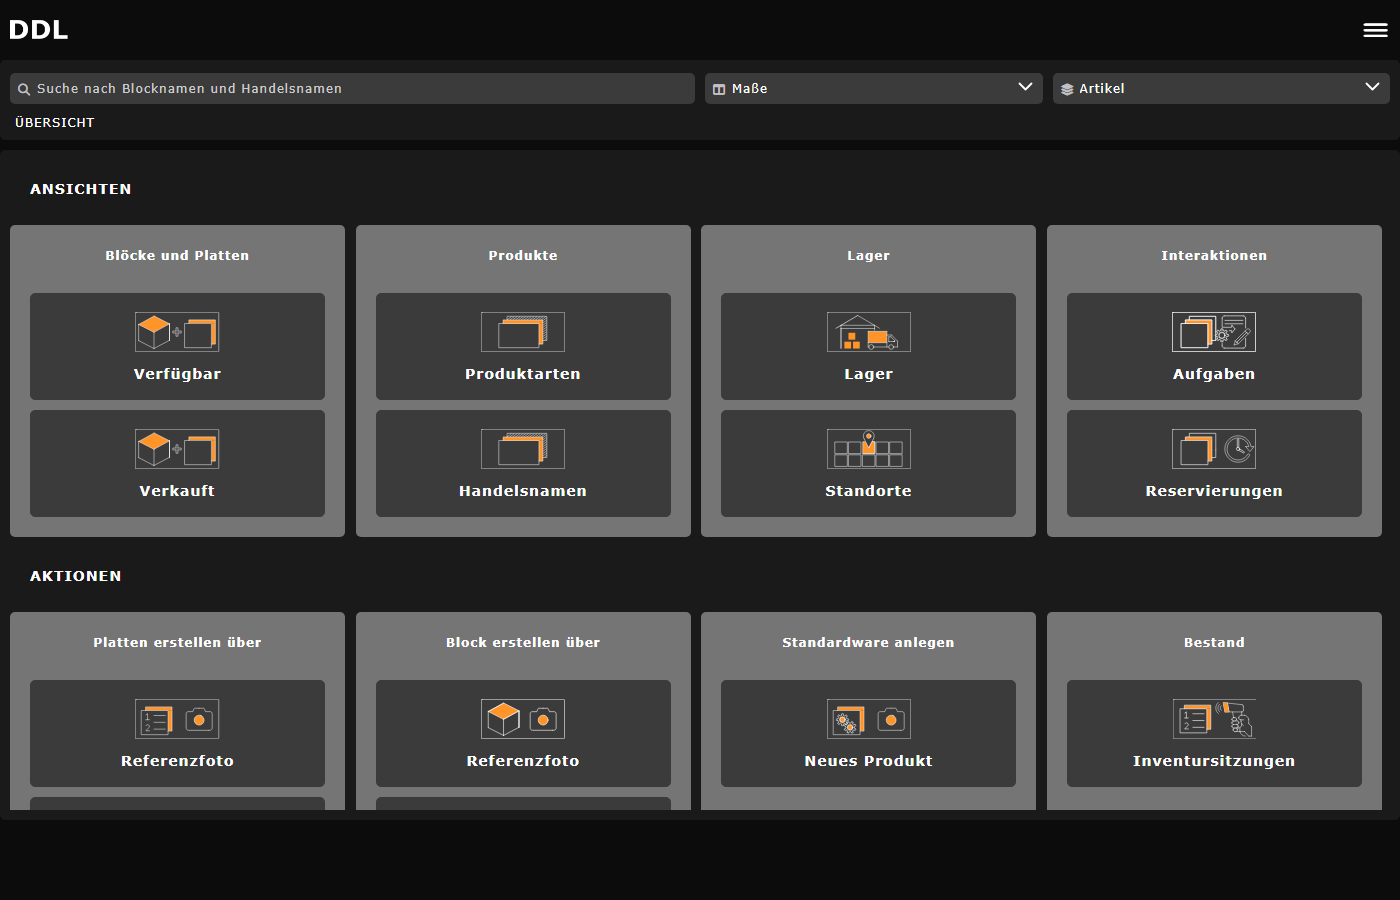Image resolution: width=1400 pixels, height=900 pixels.
Task: Expand the chevron on the Artikel selector
Action: tap(1373, 88)
